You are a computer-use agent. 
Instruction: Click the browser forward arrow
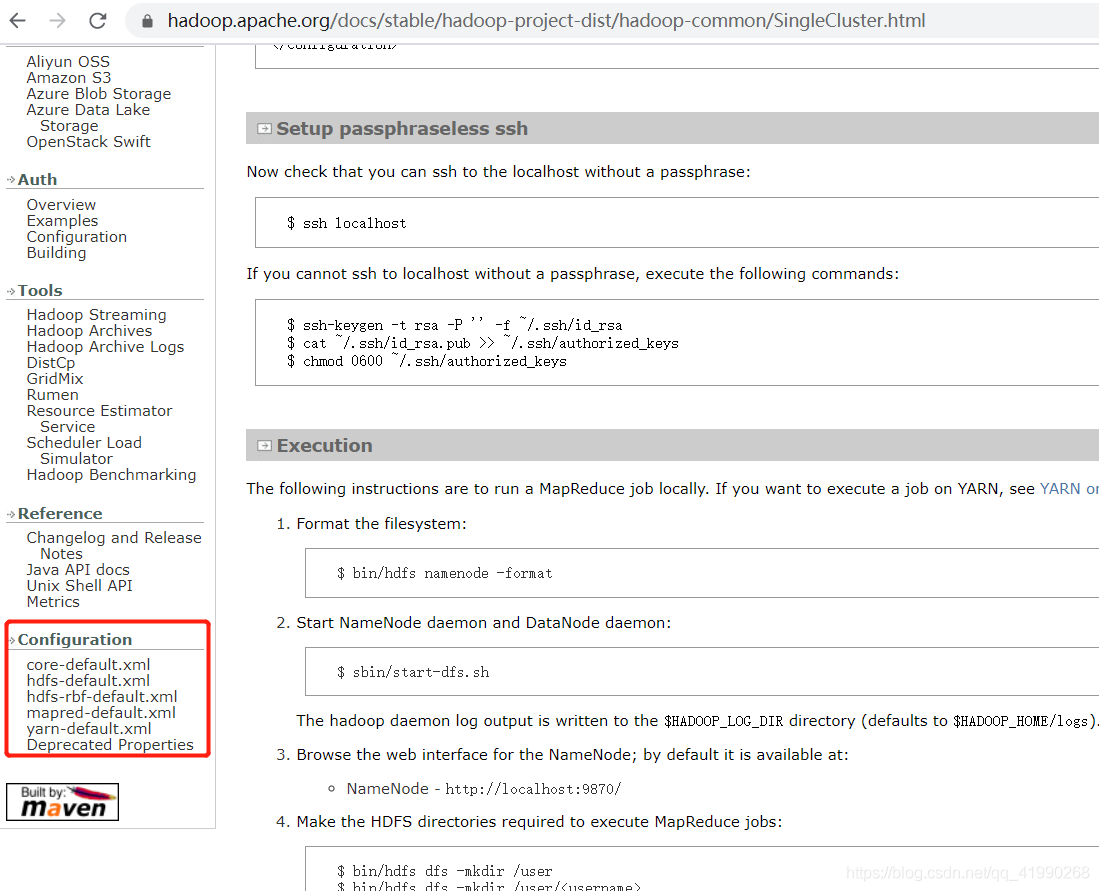pos(57,21)
